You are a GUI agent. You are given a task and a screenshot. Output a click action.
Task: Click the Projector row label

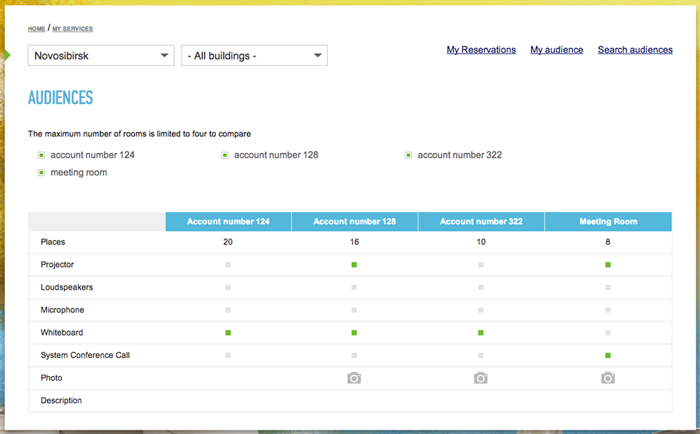click(x=57, y=265)
